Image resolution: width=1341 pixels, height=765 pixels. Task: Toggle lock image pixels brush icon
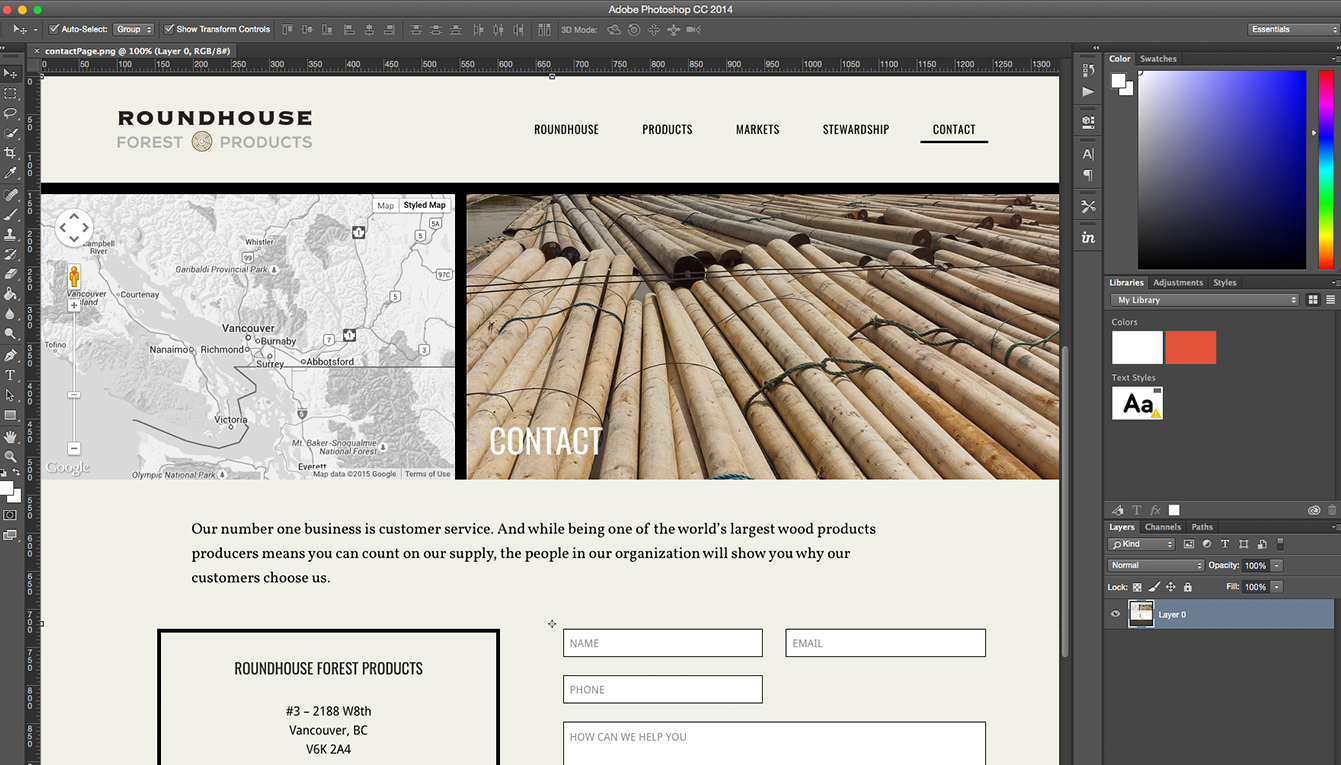pos(1154,587)
